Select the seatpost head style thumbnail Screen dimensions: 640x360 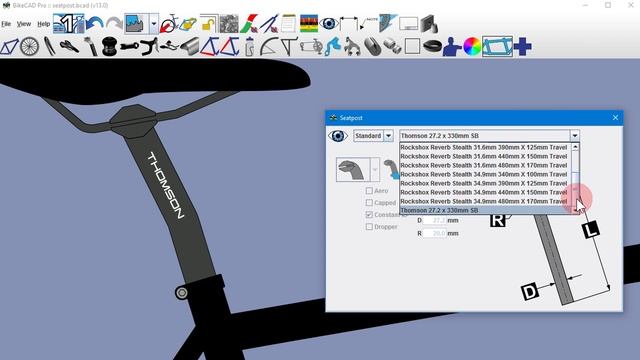pos(353,169)
